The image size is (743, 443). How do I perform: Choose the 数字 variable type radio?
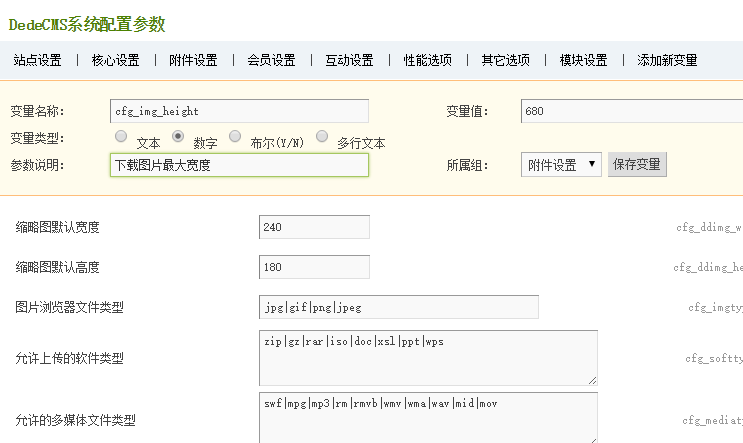[x=178, y=136]
